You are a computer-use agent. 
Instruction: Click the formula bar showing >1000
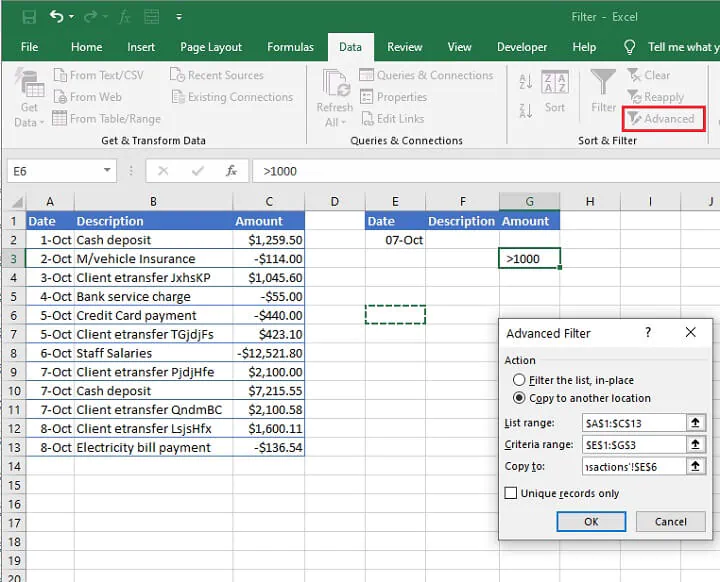486,171
